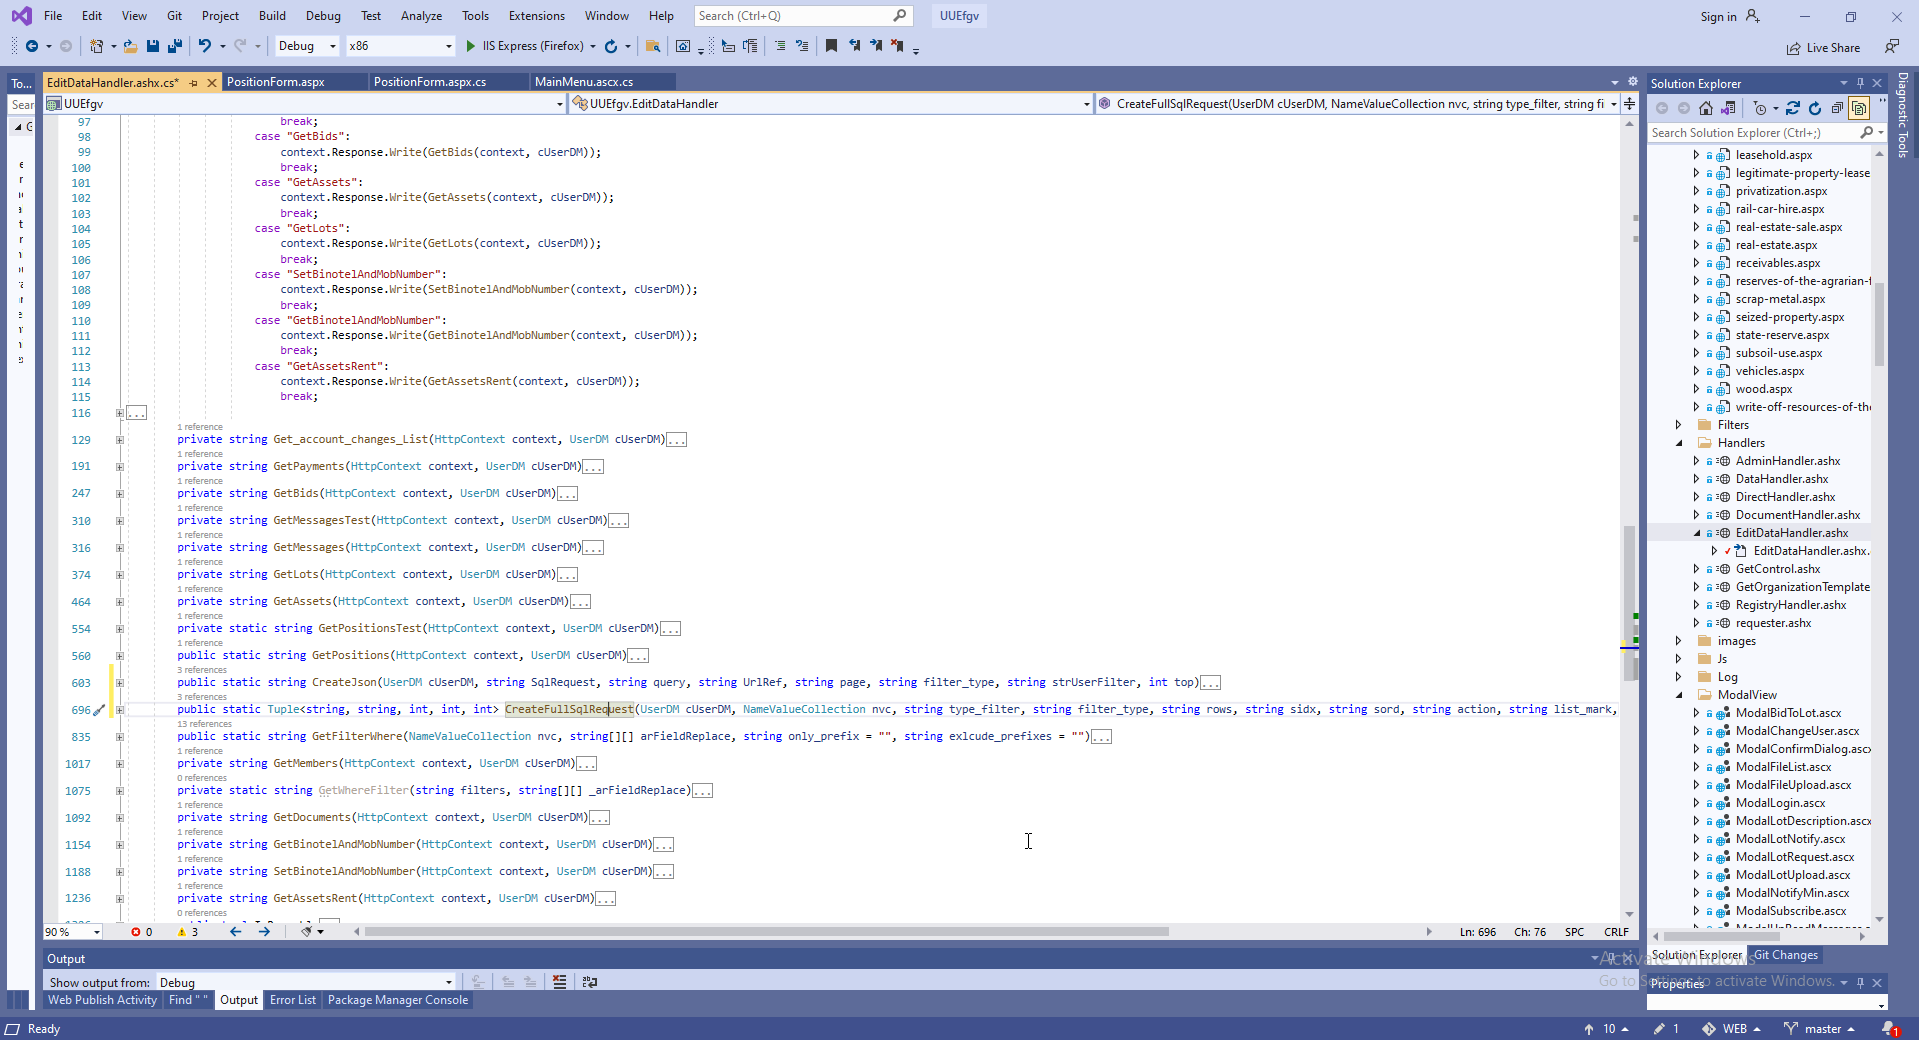Click the Pending Changes Filter clock icon
This screenshot has width=1919, height=1040.
(x=1760, y=108)
